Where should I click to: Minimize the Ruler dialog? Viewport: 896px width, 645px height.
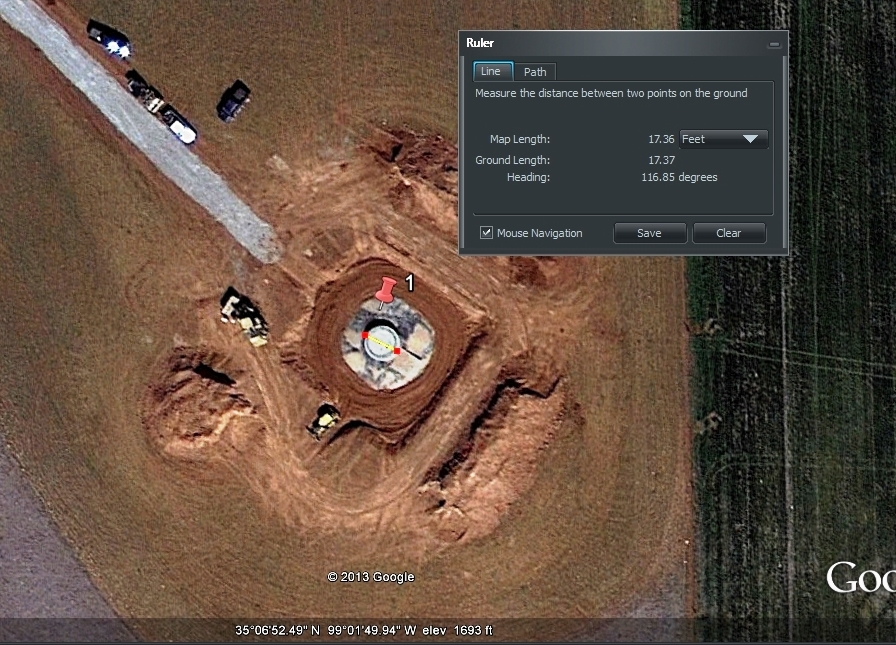(774, 44)
